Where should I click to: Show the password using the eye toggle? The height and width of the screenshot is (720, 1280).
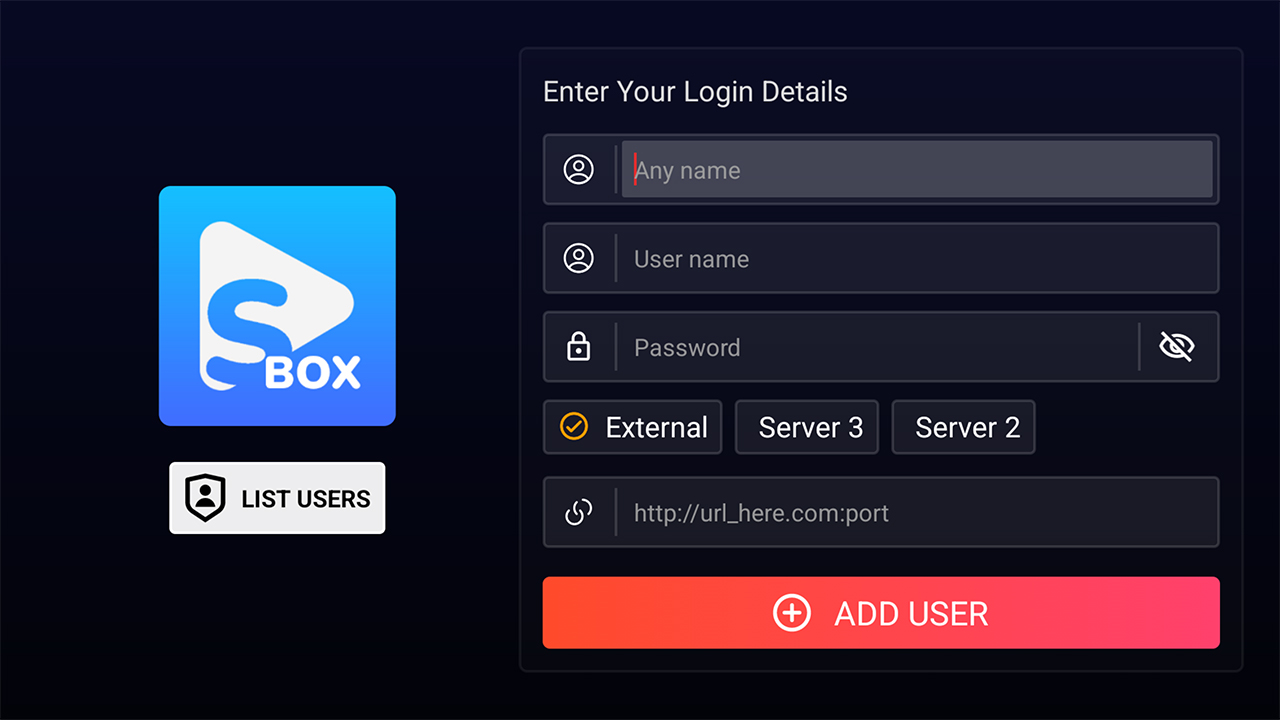(1178, 346)
